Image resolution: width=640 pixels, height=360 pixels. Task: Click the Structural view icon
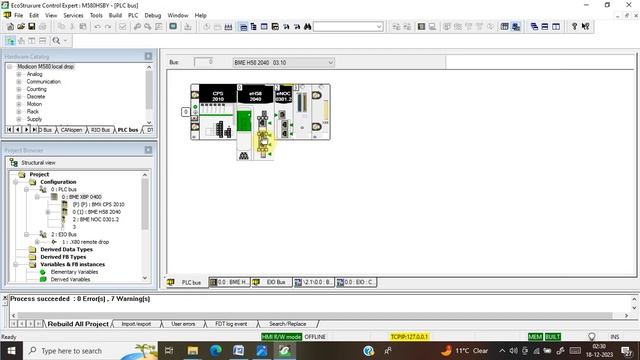[x=13, y=162]
